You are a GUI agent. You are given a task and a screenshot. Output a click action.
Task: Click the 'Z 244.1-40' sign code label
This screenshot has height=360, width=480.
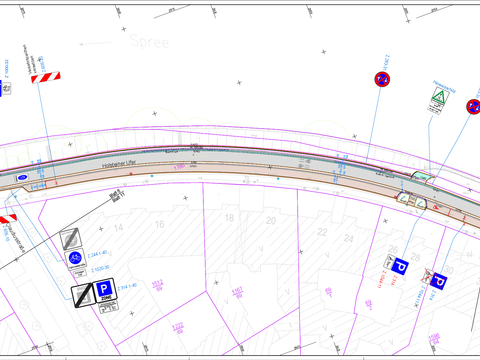pyautogui.click(x=98, y=254)
